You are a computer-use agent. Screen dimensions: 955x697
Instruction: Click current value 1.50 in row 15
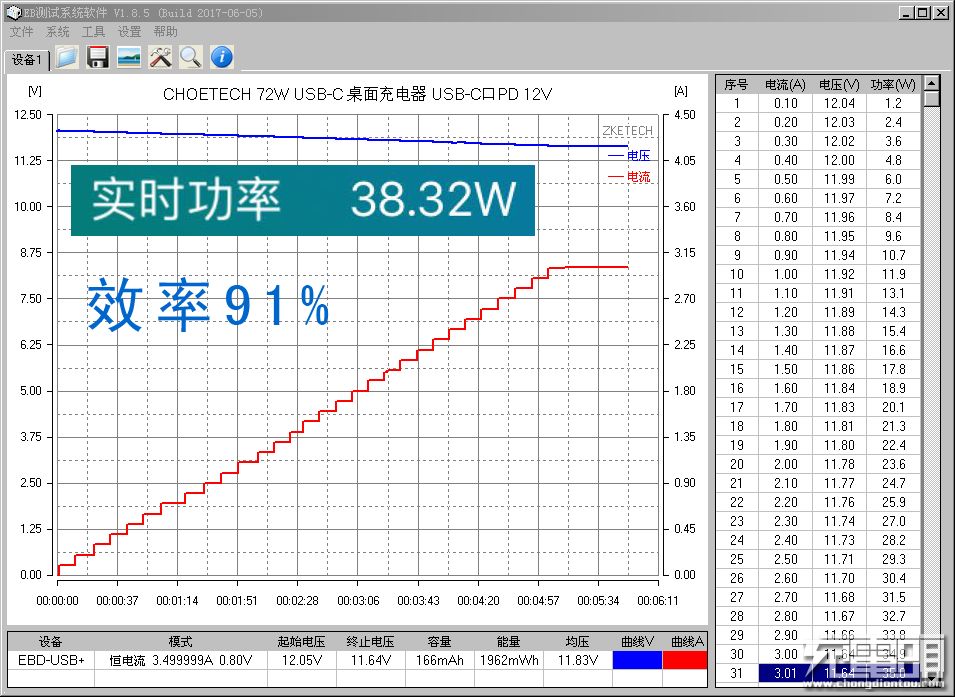[x=785, y=369]
